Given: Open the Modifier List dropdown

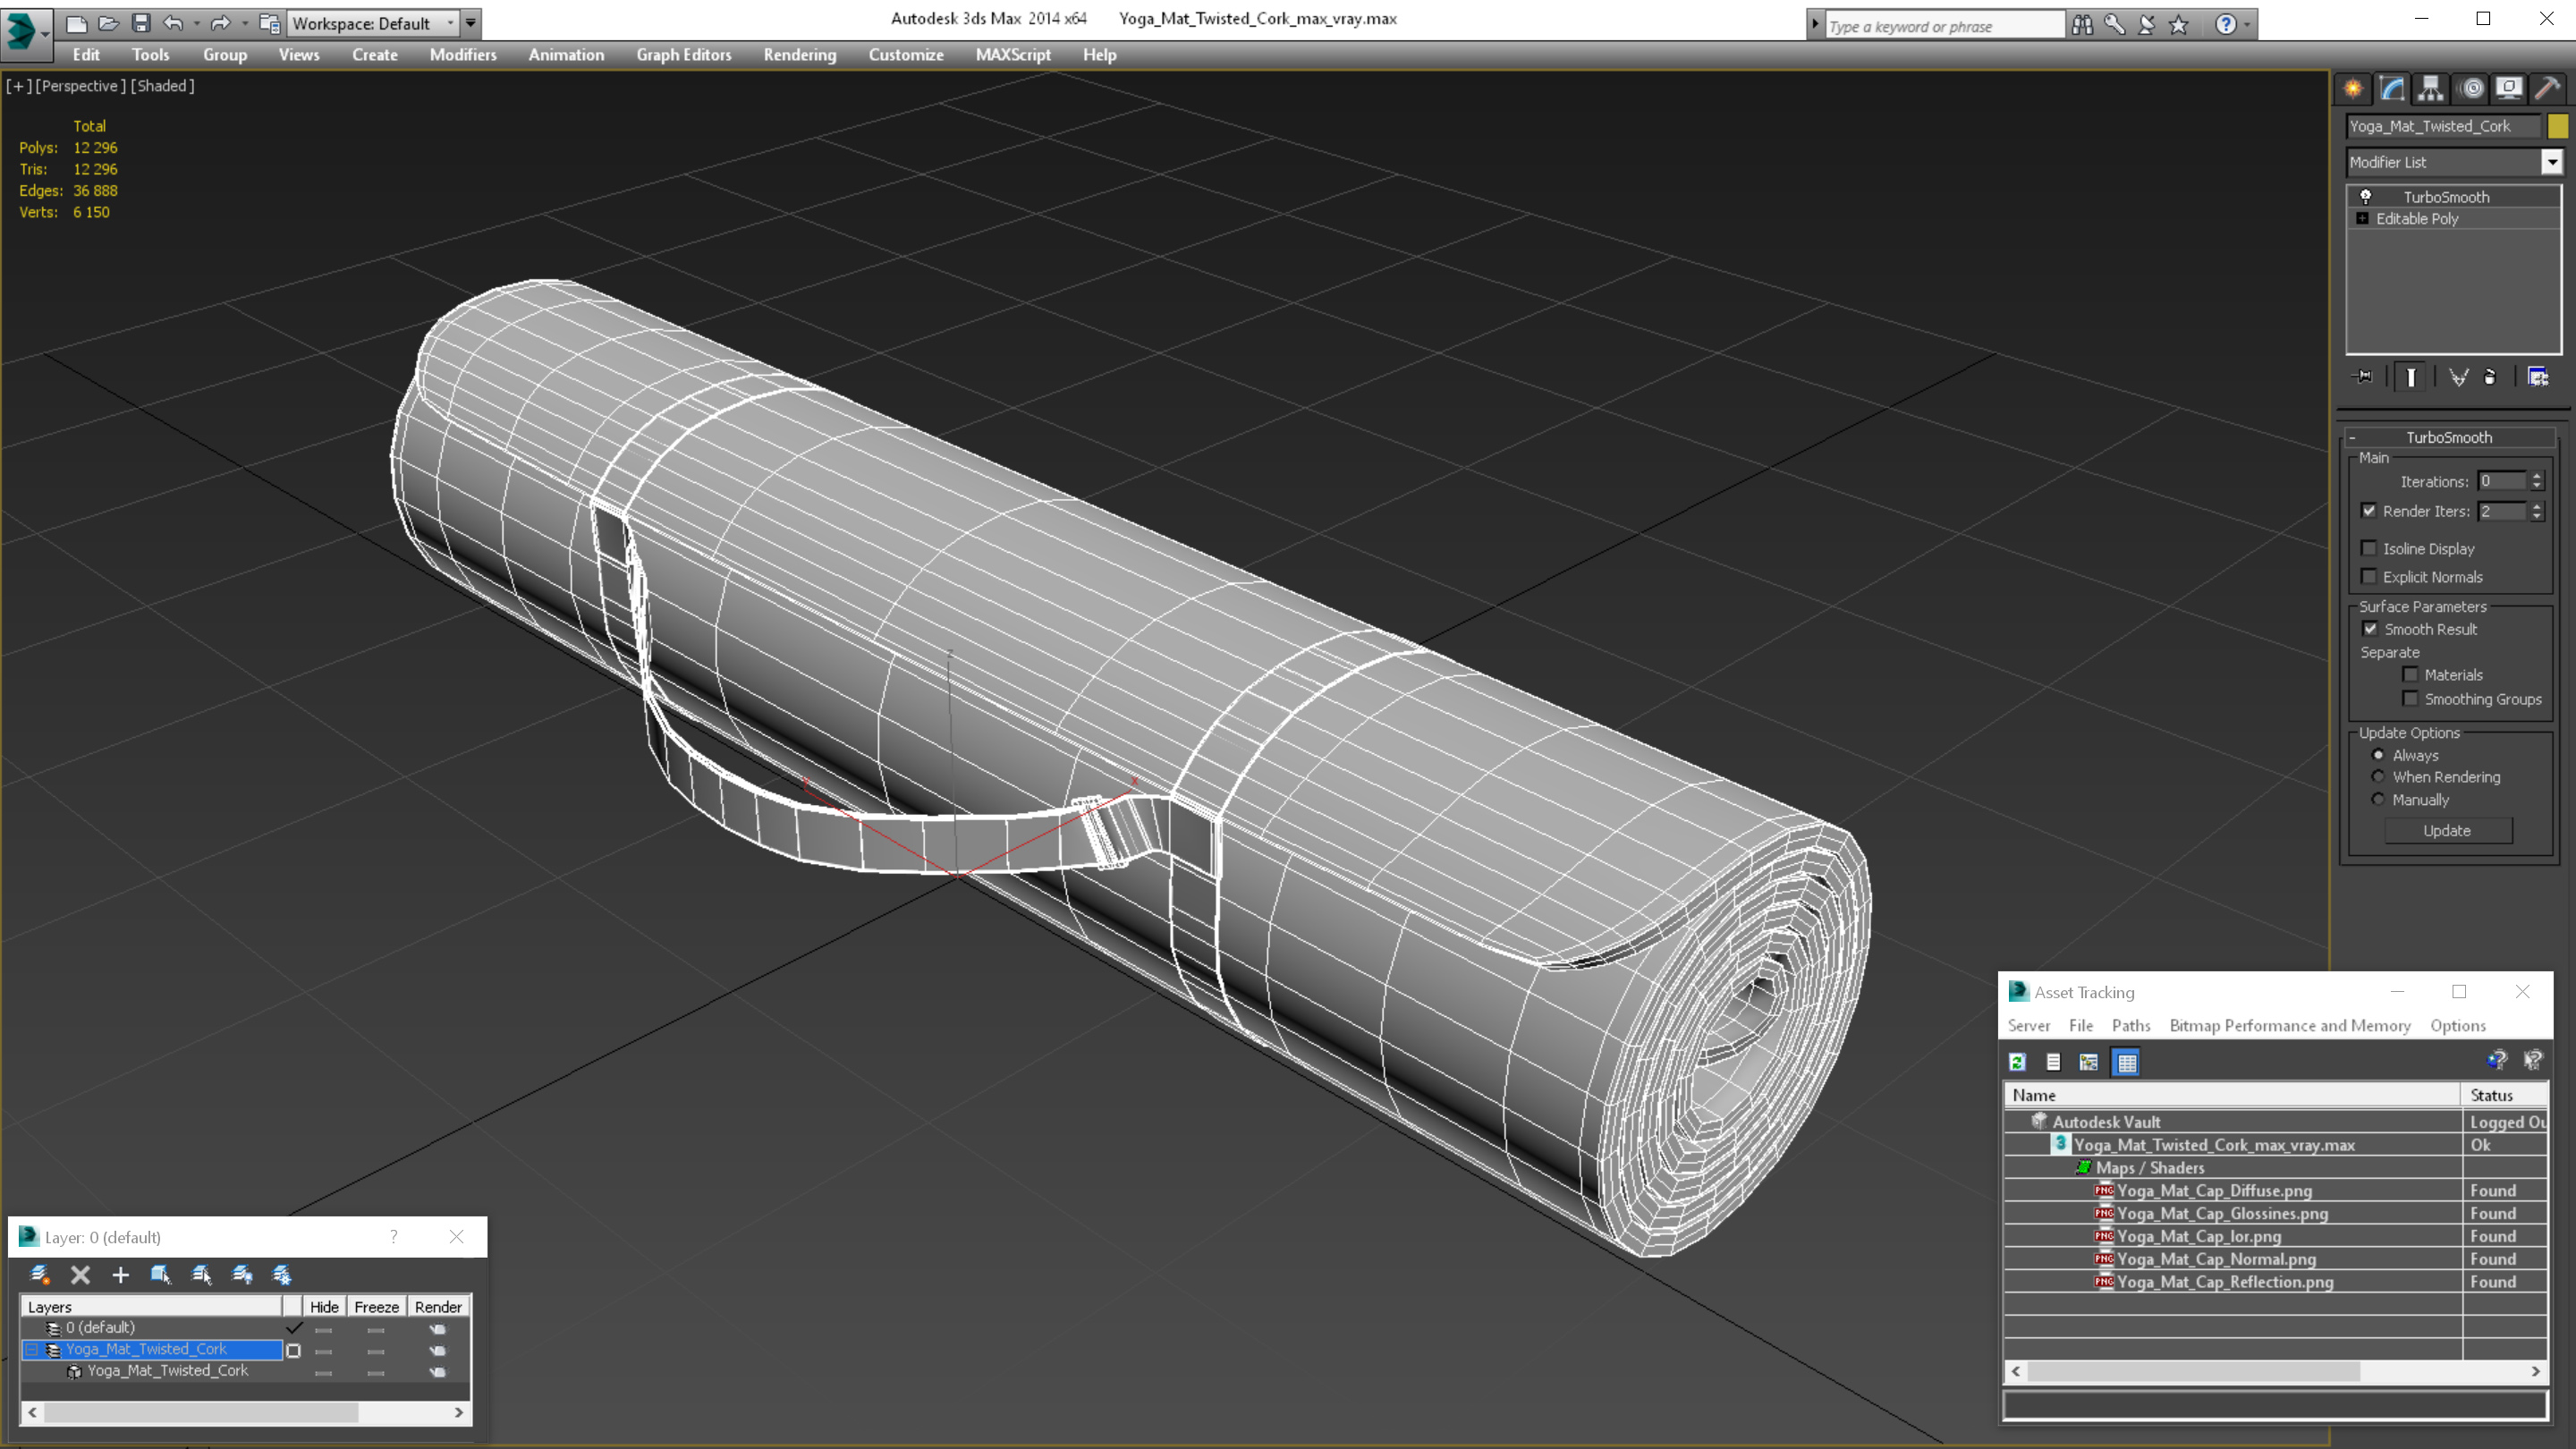Looking at the screenshot, I should point(2551,162).
